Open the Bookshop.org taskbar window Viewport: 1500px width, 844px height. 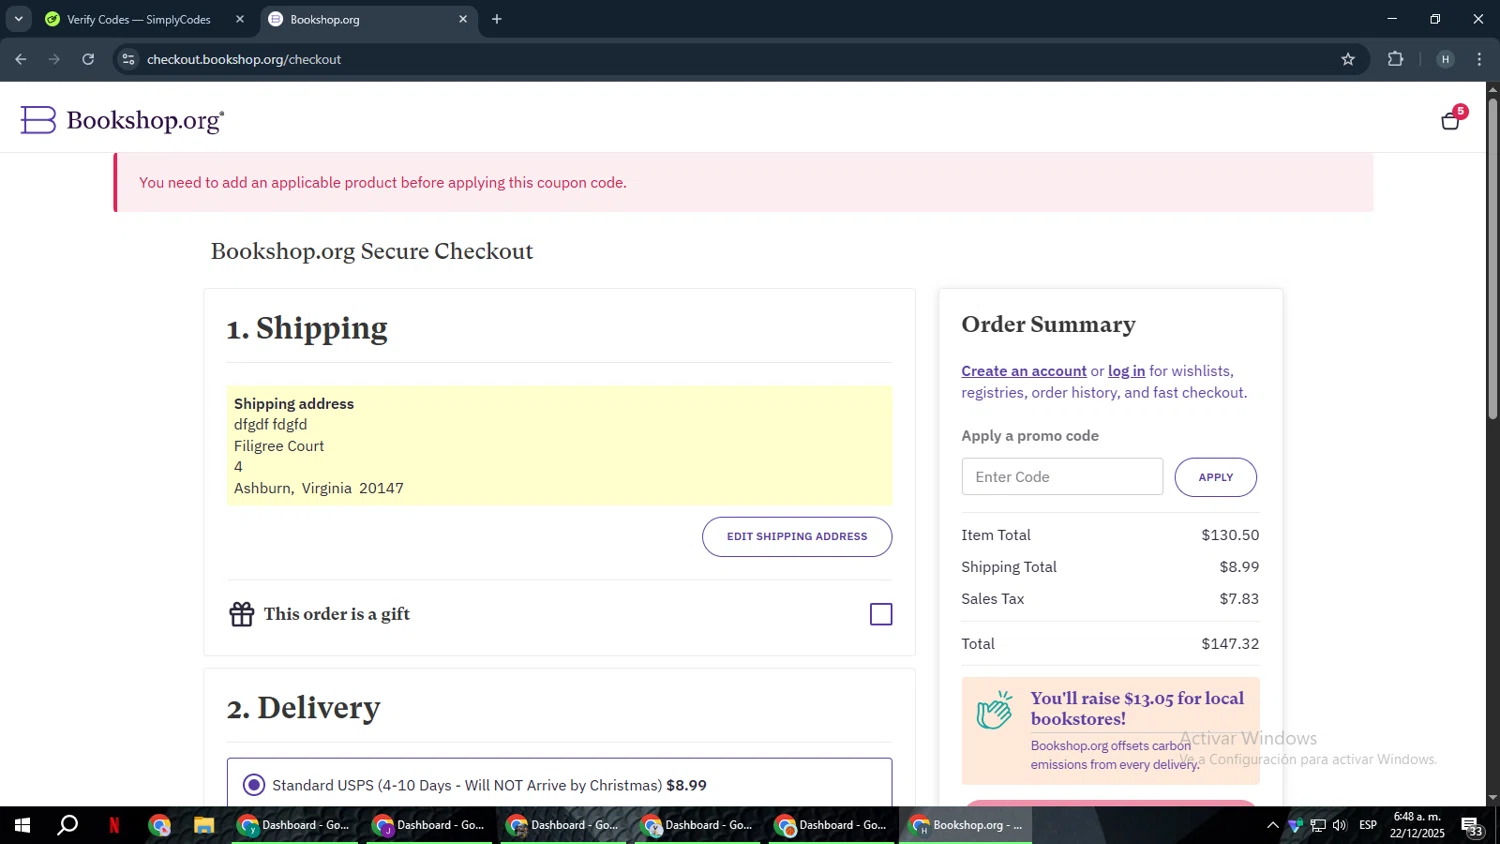966,825
